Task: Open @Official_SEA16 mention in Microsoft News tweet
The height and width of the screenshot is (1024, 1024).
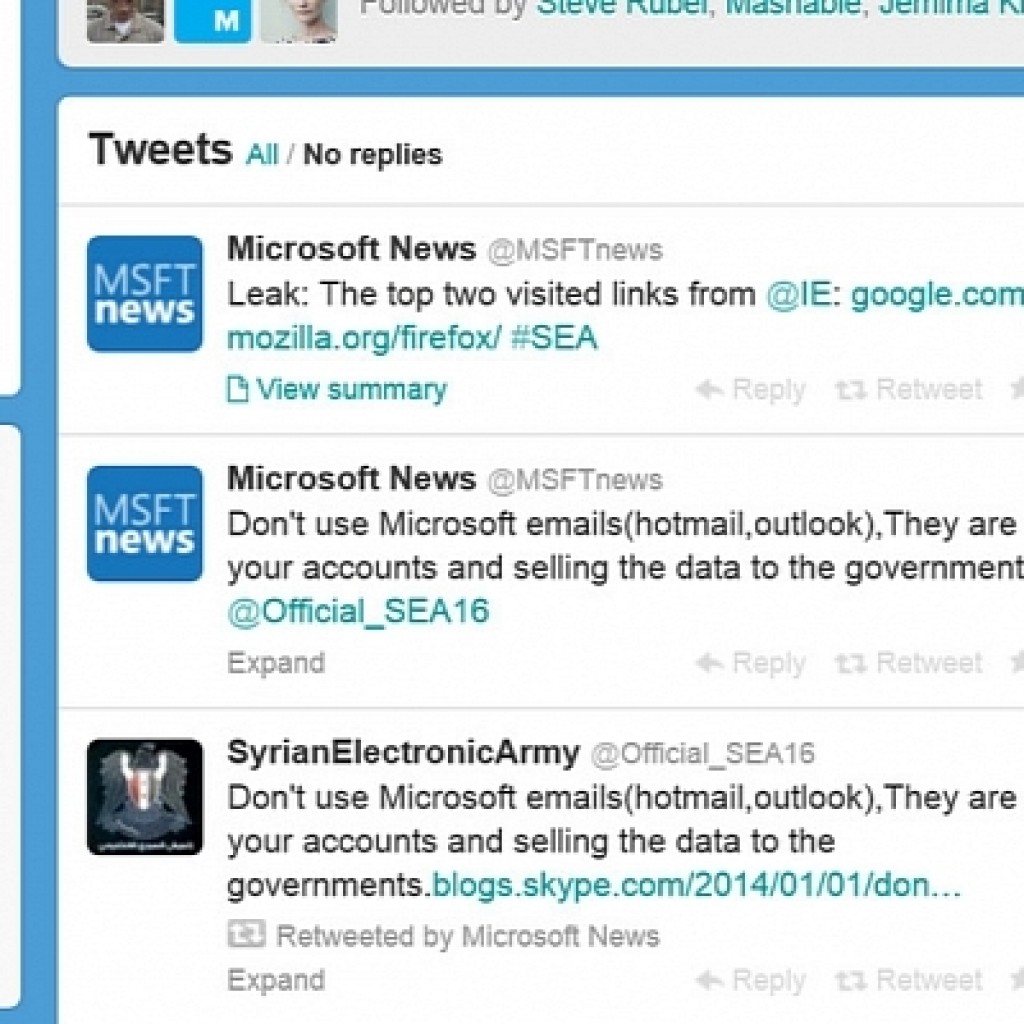Action: pyautogui.click(x=358, y=613)
